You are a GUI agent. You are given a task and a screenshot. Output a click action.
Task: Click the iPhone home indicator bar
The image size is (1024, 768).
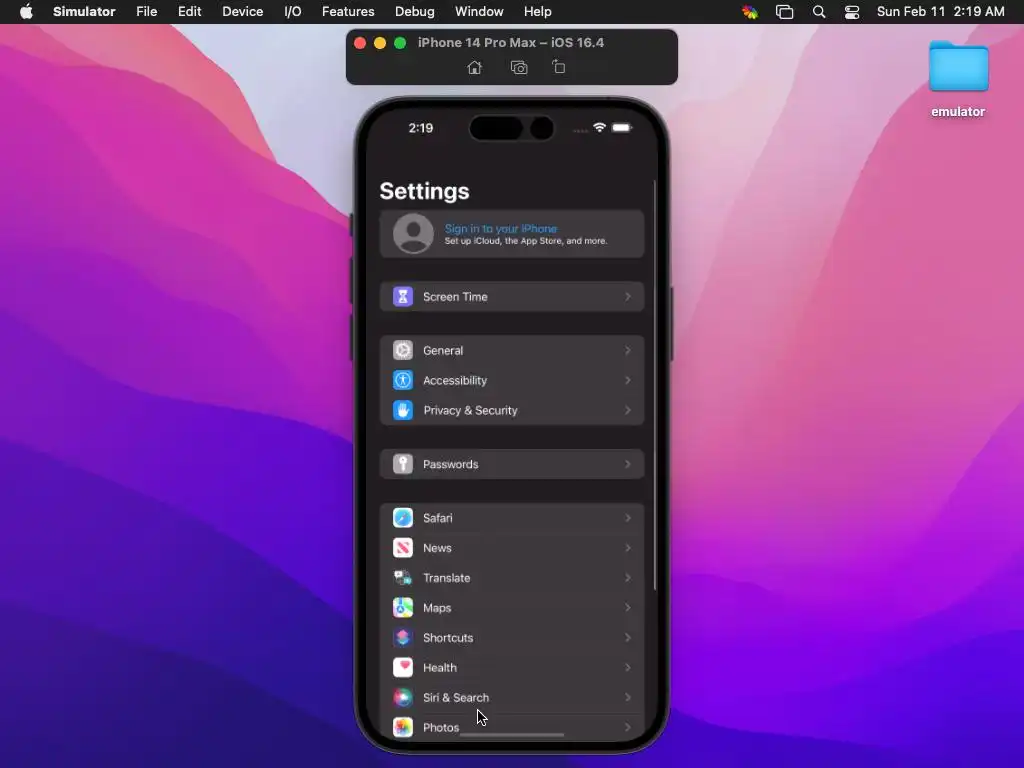(x=512, y=735)
